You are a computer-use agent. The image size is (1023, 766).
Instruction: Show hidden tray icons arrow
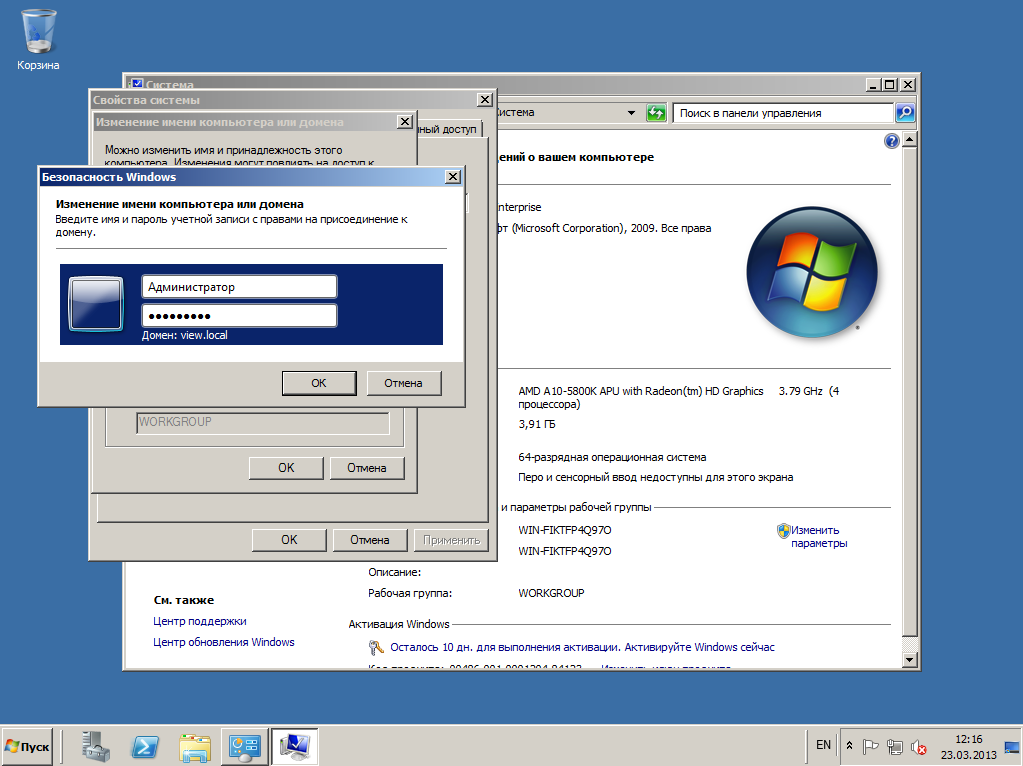point(849,745)
